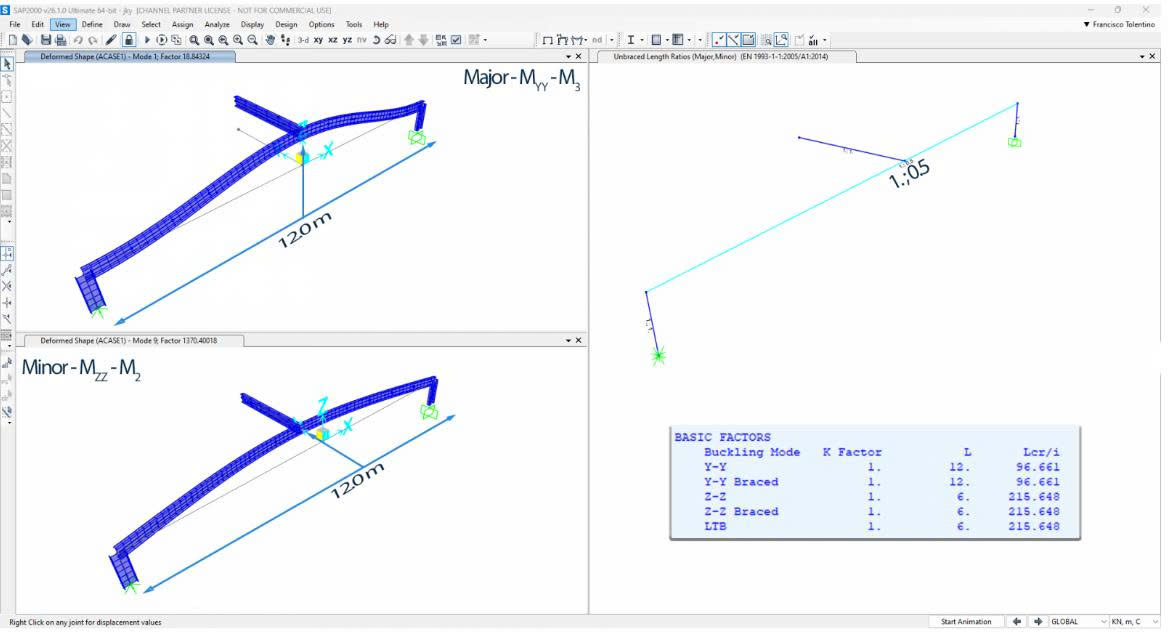This screenshot has height=634, width=1168.
Task: Click the right arrow next mode button
Action: tap(1038, 622)
